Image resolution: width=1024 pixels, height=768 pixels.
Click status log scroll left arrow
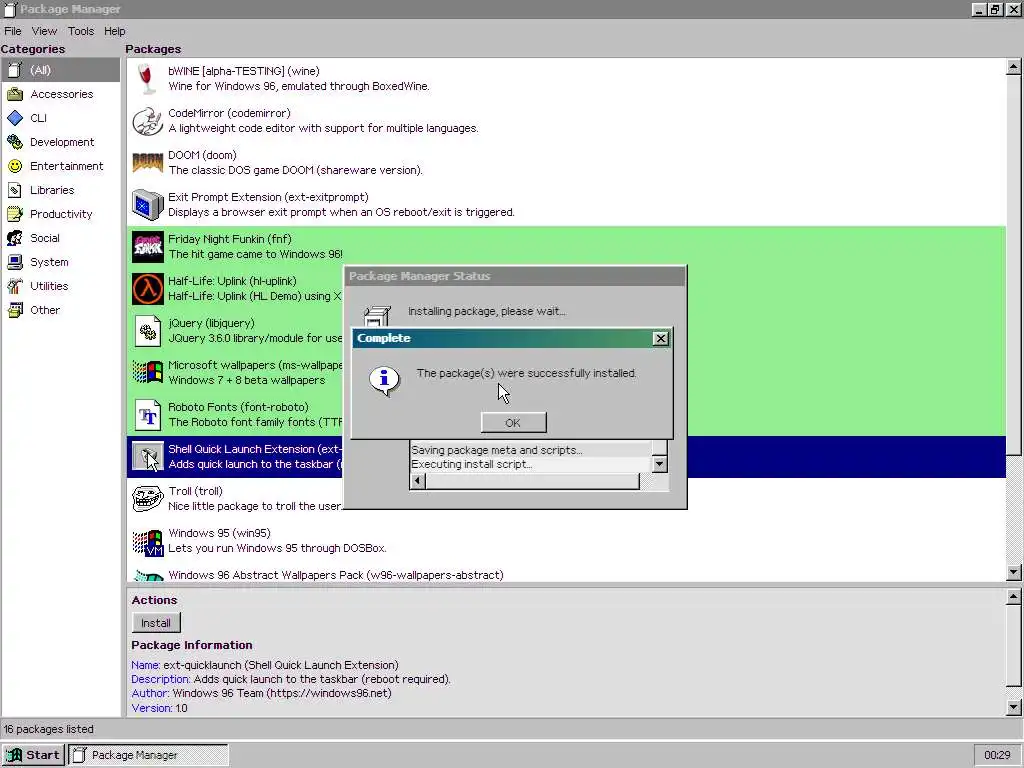tap(418, 481)
